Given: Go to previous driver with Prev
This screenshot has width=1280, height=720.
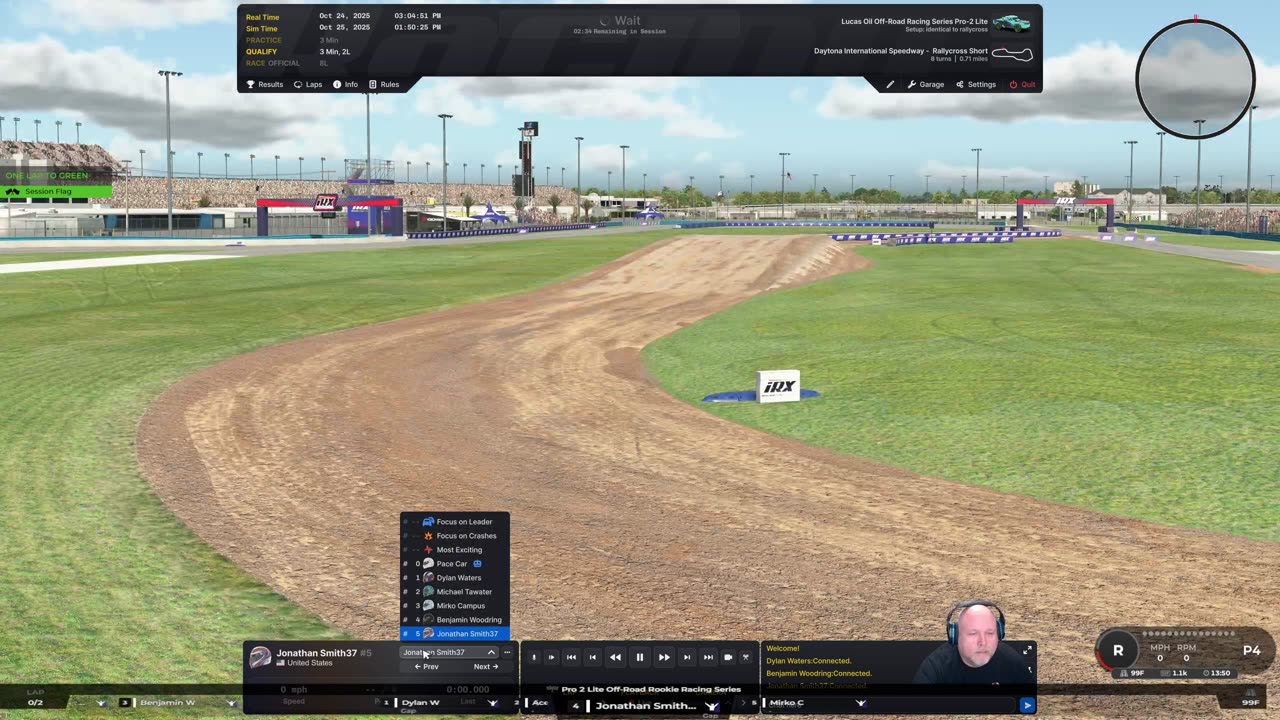Looking at the screenshot, I should [x=427, y=666].
